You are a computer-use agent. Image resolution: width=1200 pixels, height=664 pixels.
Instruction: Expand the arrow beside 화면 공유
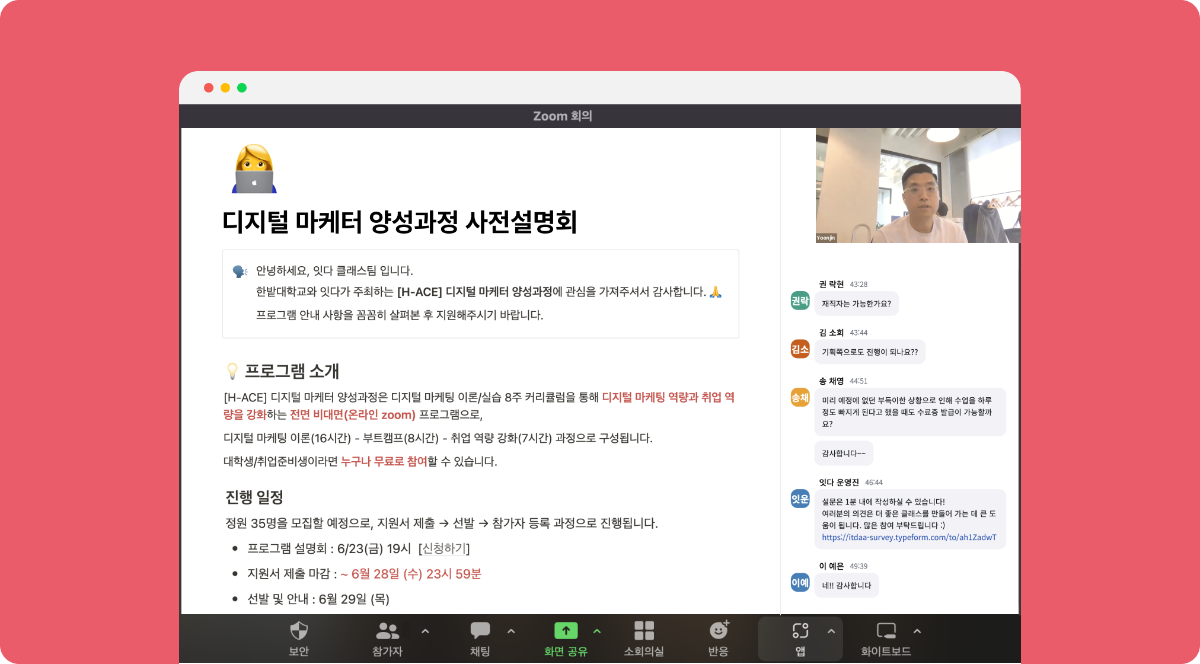(x=597, y=631)
